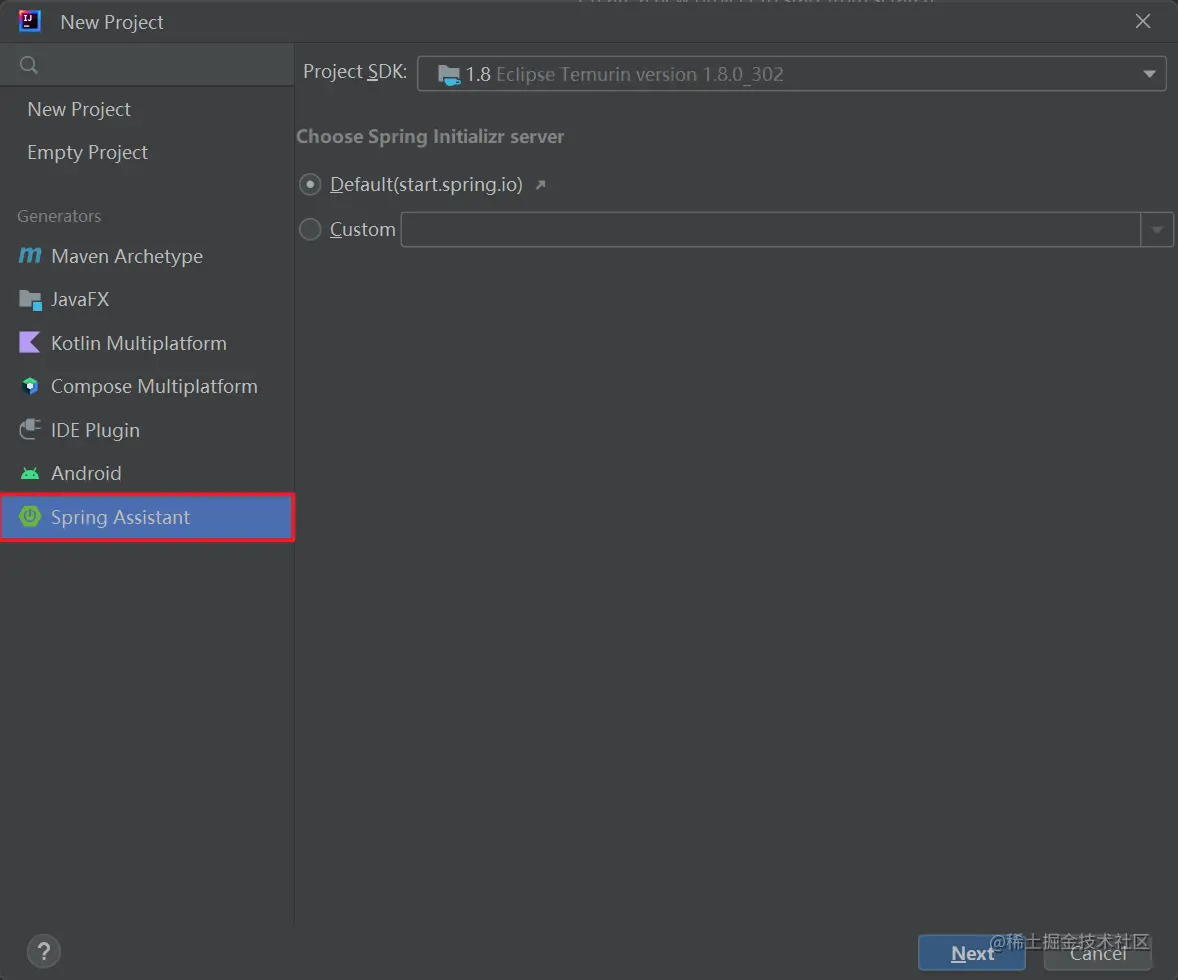
Task: Choose IDE Plugin generator label
Action: pyautogui.click(x=95, y=431)
